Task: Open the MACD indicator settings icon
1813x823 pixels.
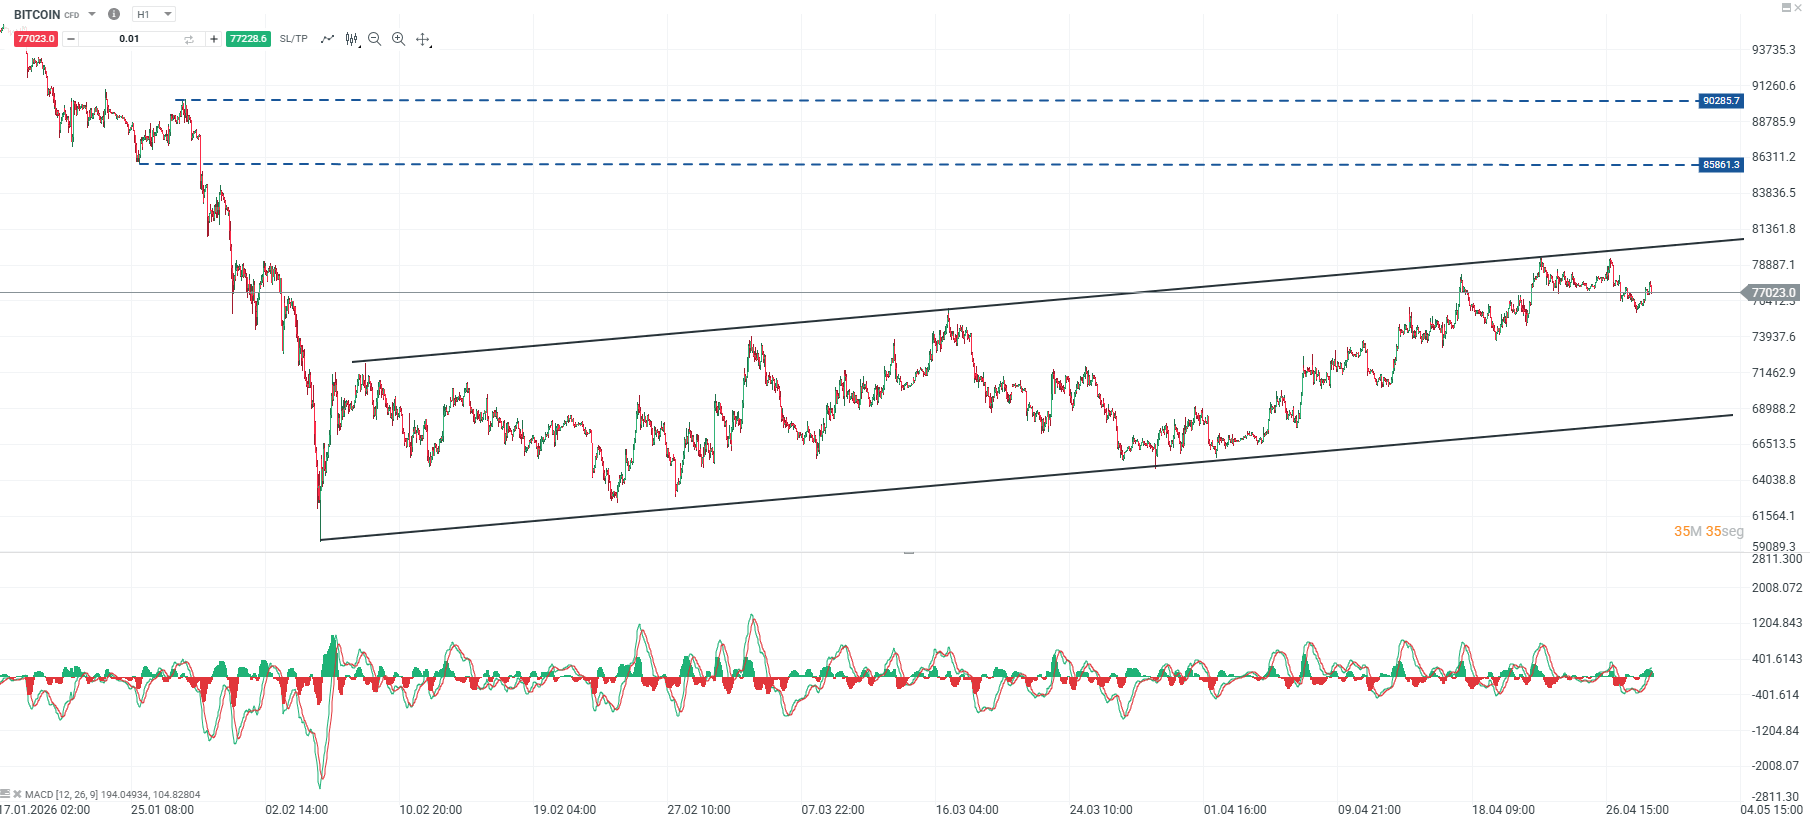Action: tap(5, 794)
